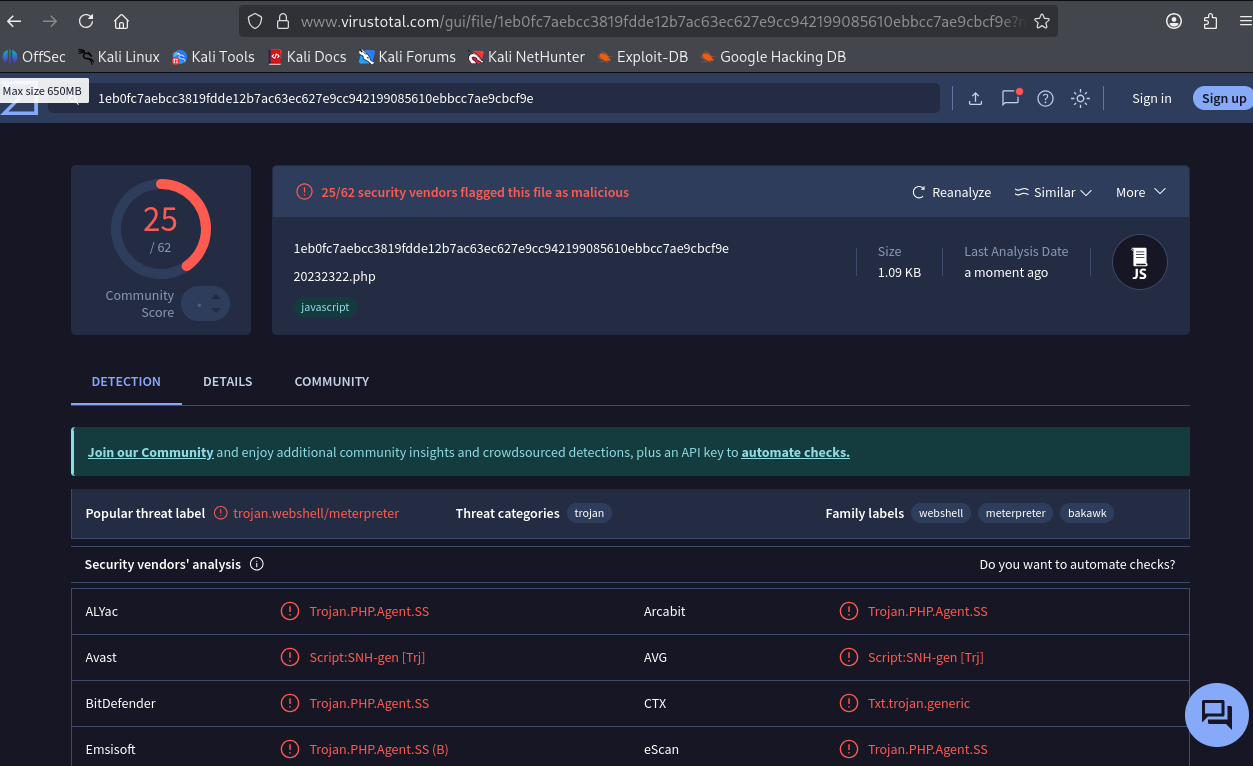View site security padlock information
The image size is (1253, 766).
tap(282, 21)
